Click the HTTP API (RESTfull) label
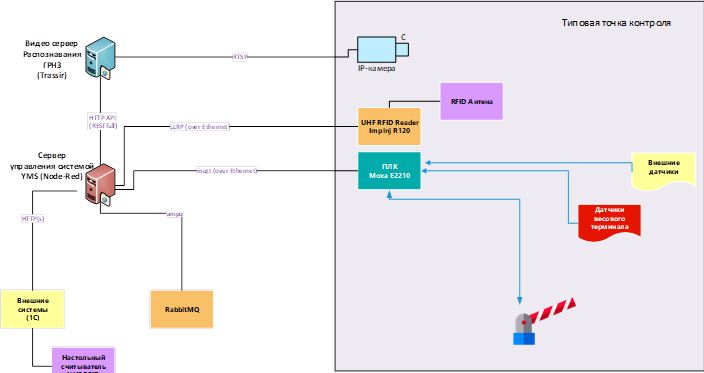 [x=103, y=122]
